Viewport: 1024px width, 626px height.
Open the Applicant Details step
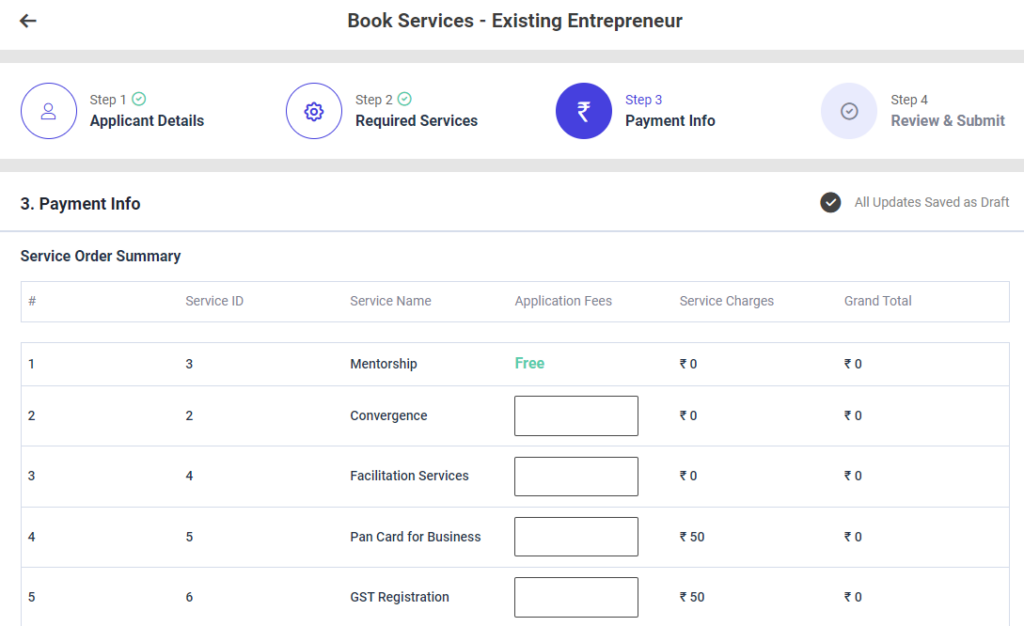coord(146,121)
